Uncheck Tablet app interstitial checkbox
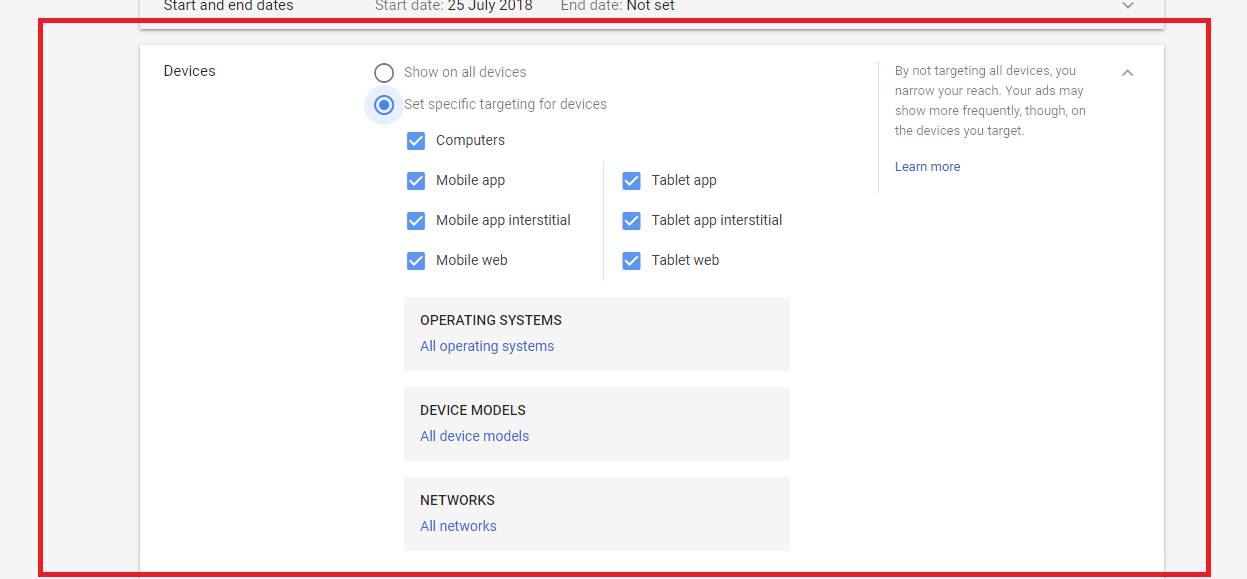The image size is (1247, 579). click(631, 220)
